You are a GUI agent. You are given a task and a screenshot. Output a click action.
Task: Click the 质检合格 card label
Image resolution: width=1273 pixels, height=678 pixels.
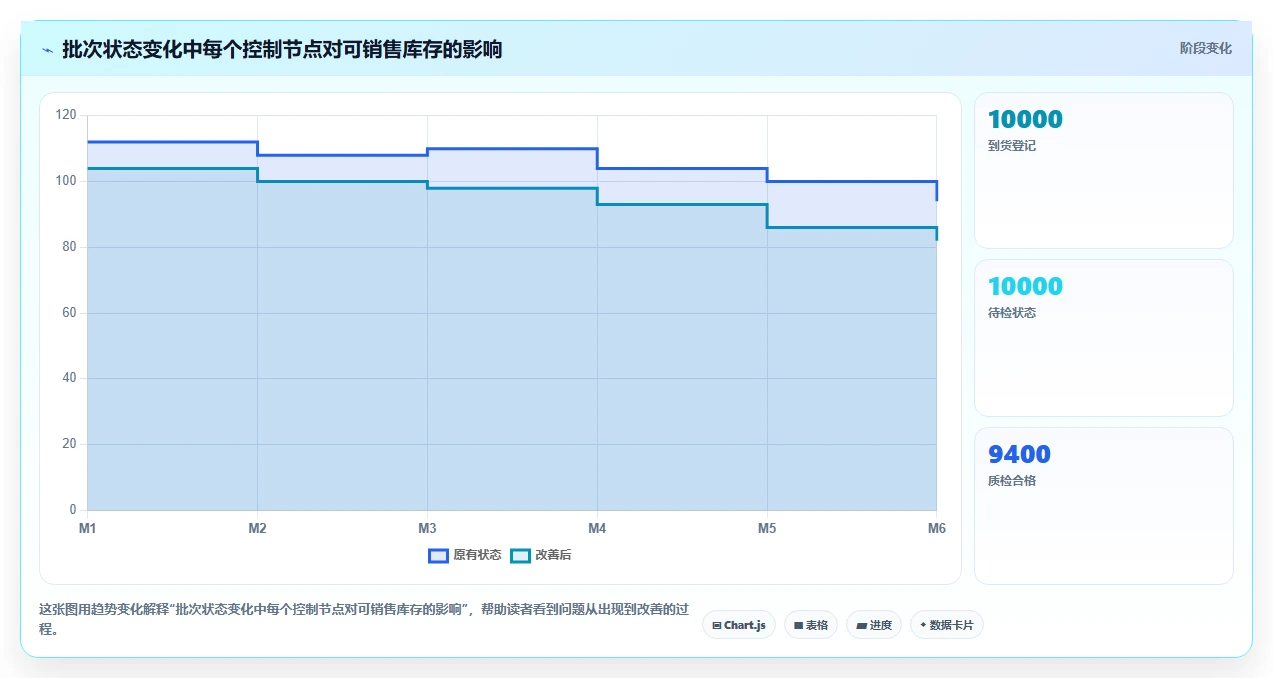(x=1011, y=481)
